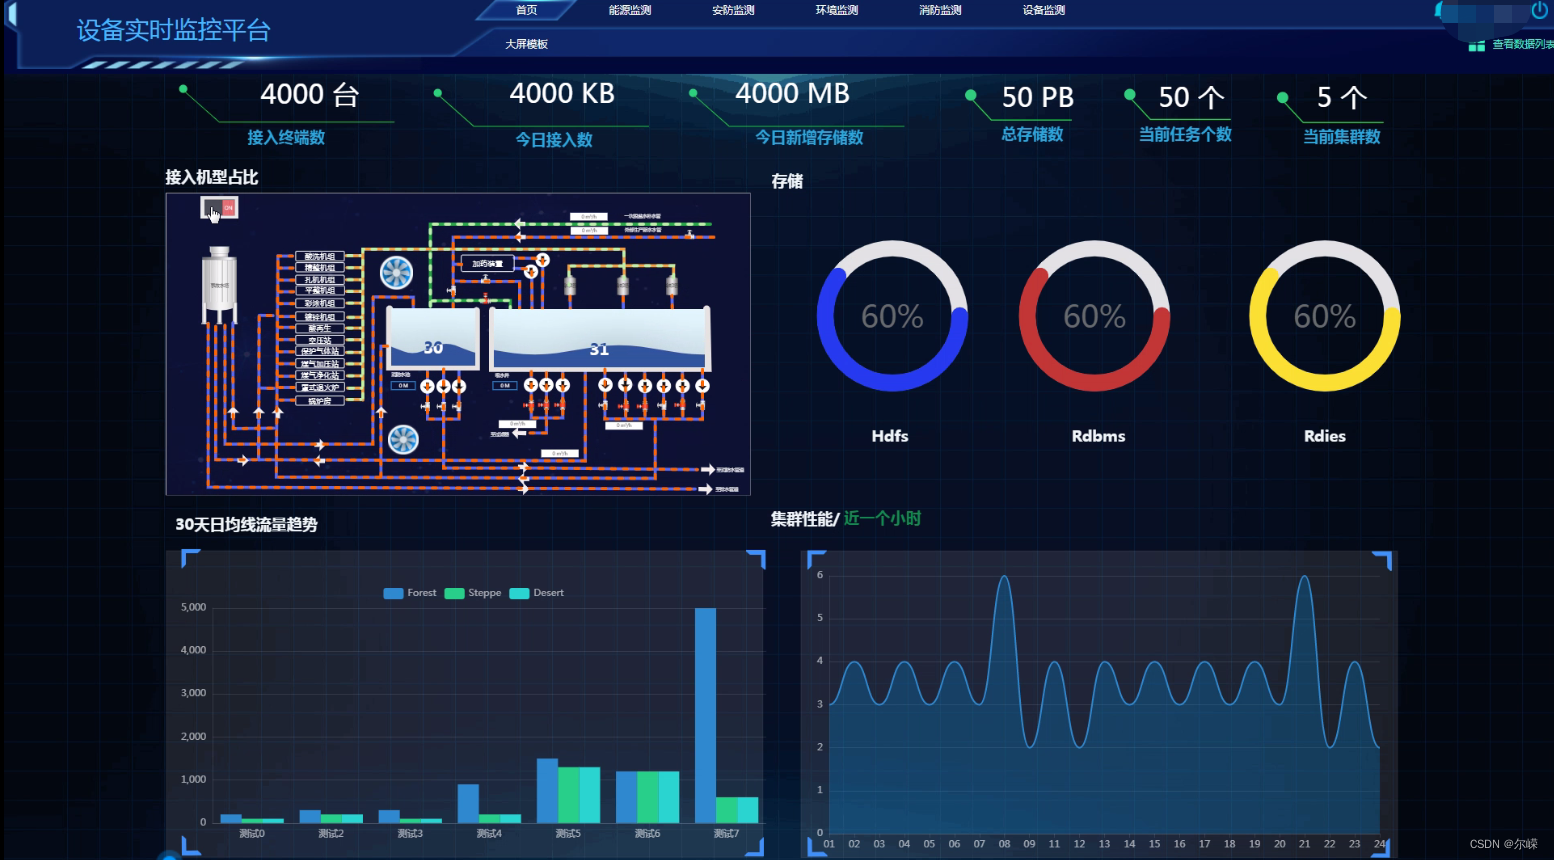Click the red Rdbms 60% donut gauge

tap(1094, 316)
